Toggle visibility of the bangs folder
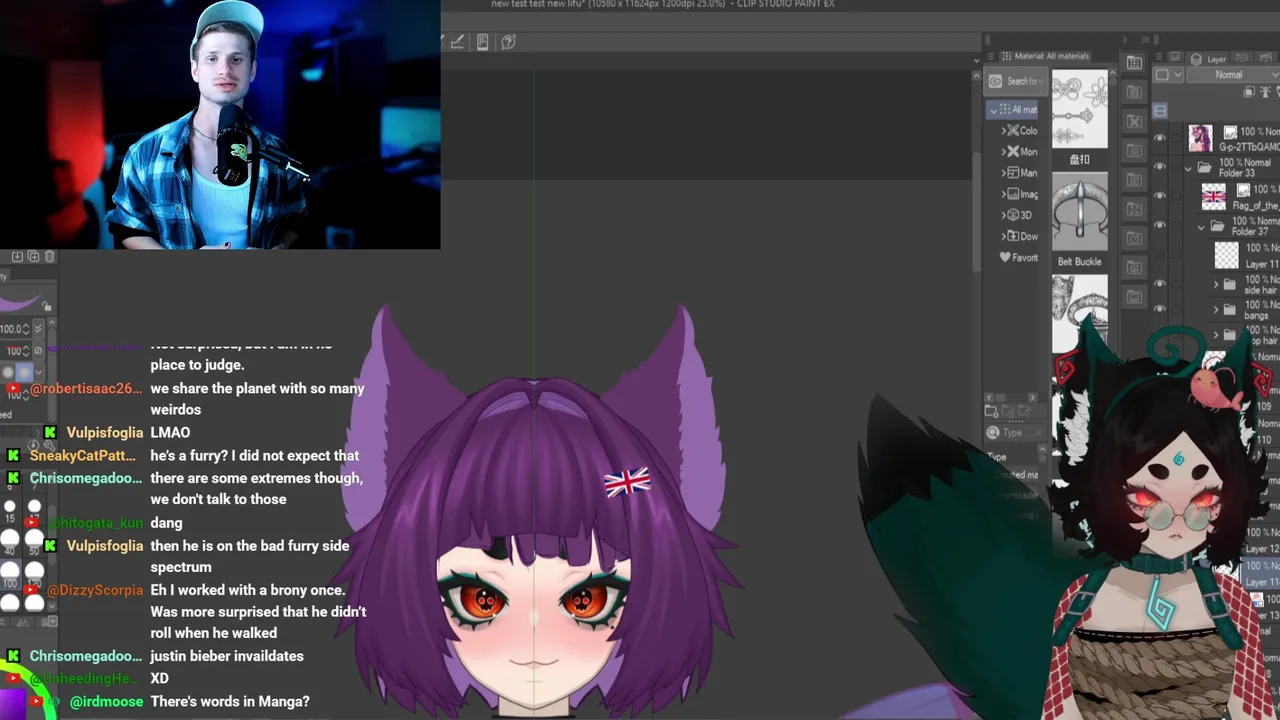The width and height of the screenshot is (1280, 720). (1160, 309)
